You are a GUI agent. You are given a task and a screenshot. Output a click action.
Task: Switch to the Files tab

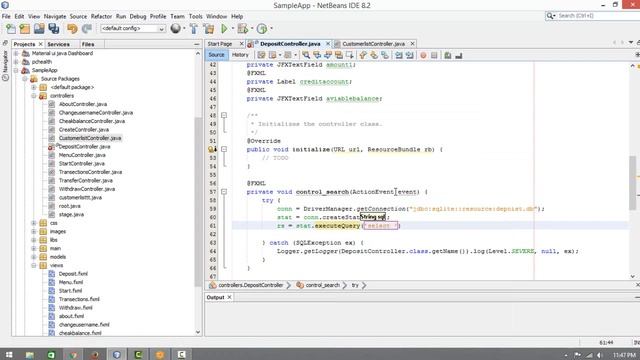click(88, 44)
